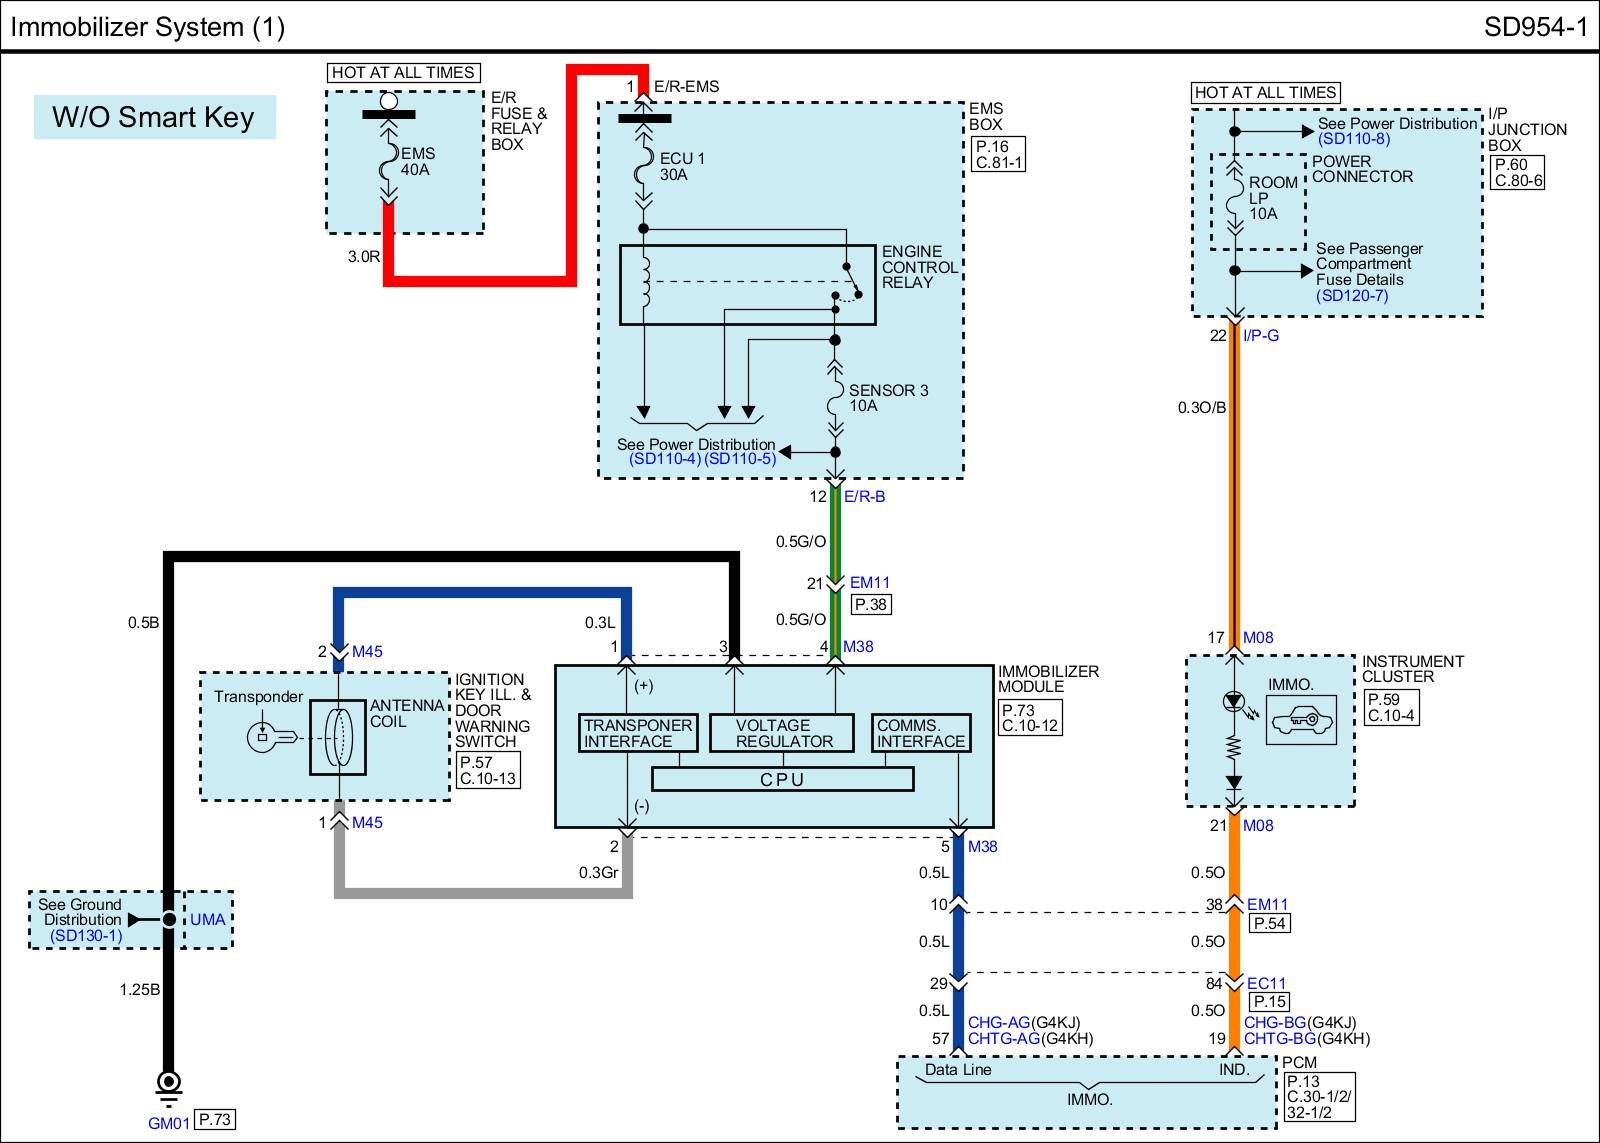Image resolution: width=1600 pixels, height=1143 pixels.
Task: Click the UMA ground joint link
Action: click(208, 919)
